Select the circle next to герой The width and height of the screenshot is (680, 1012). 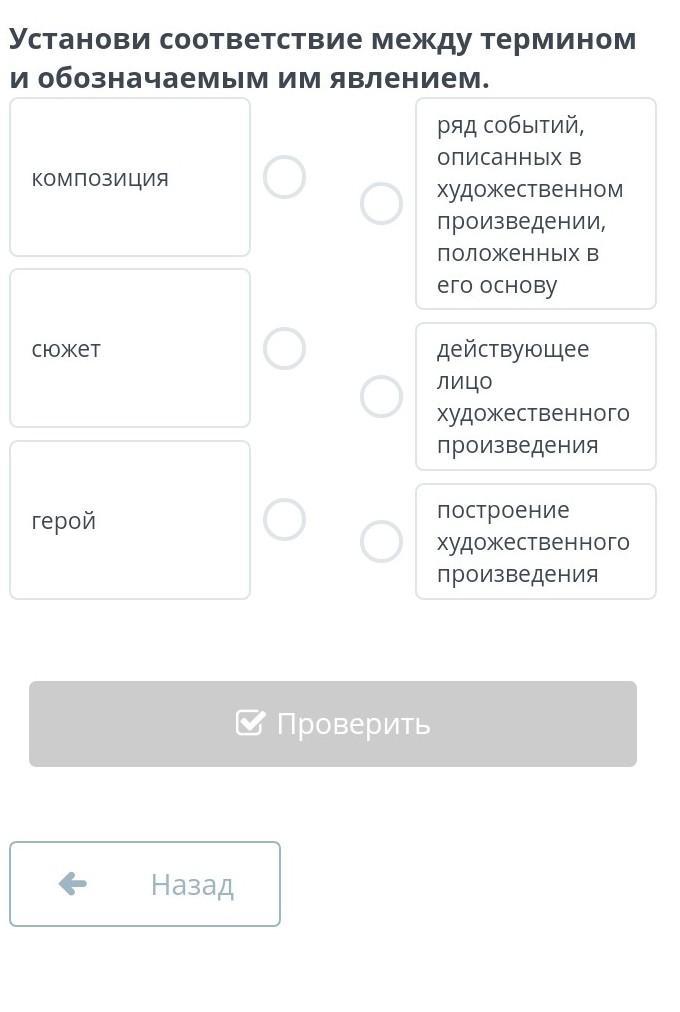(x=284, y=520)
